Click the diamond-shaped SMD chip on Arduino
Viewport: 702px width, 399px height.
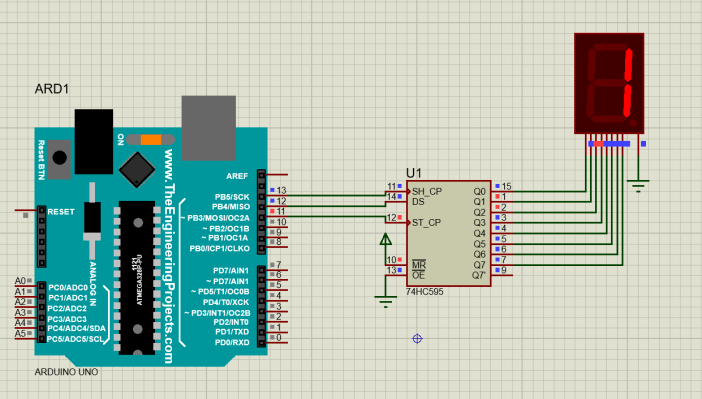137,170
